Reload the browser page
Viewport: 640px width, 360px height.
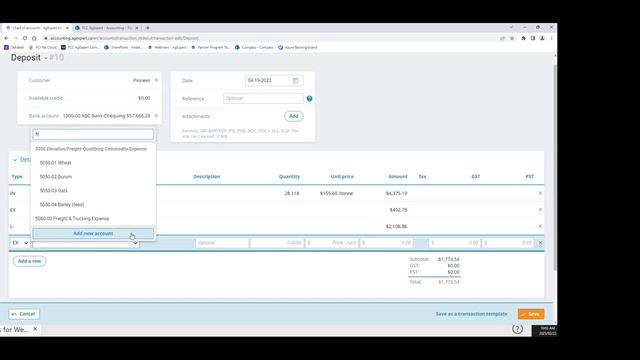[25, 38]
